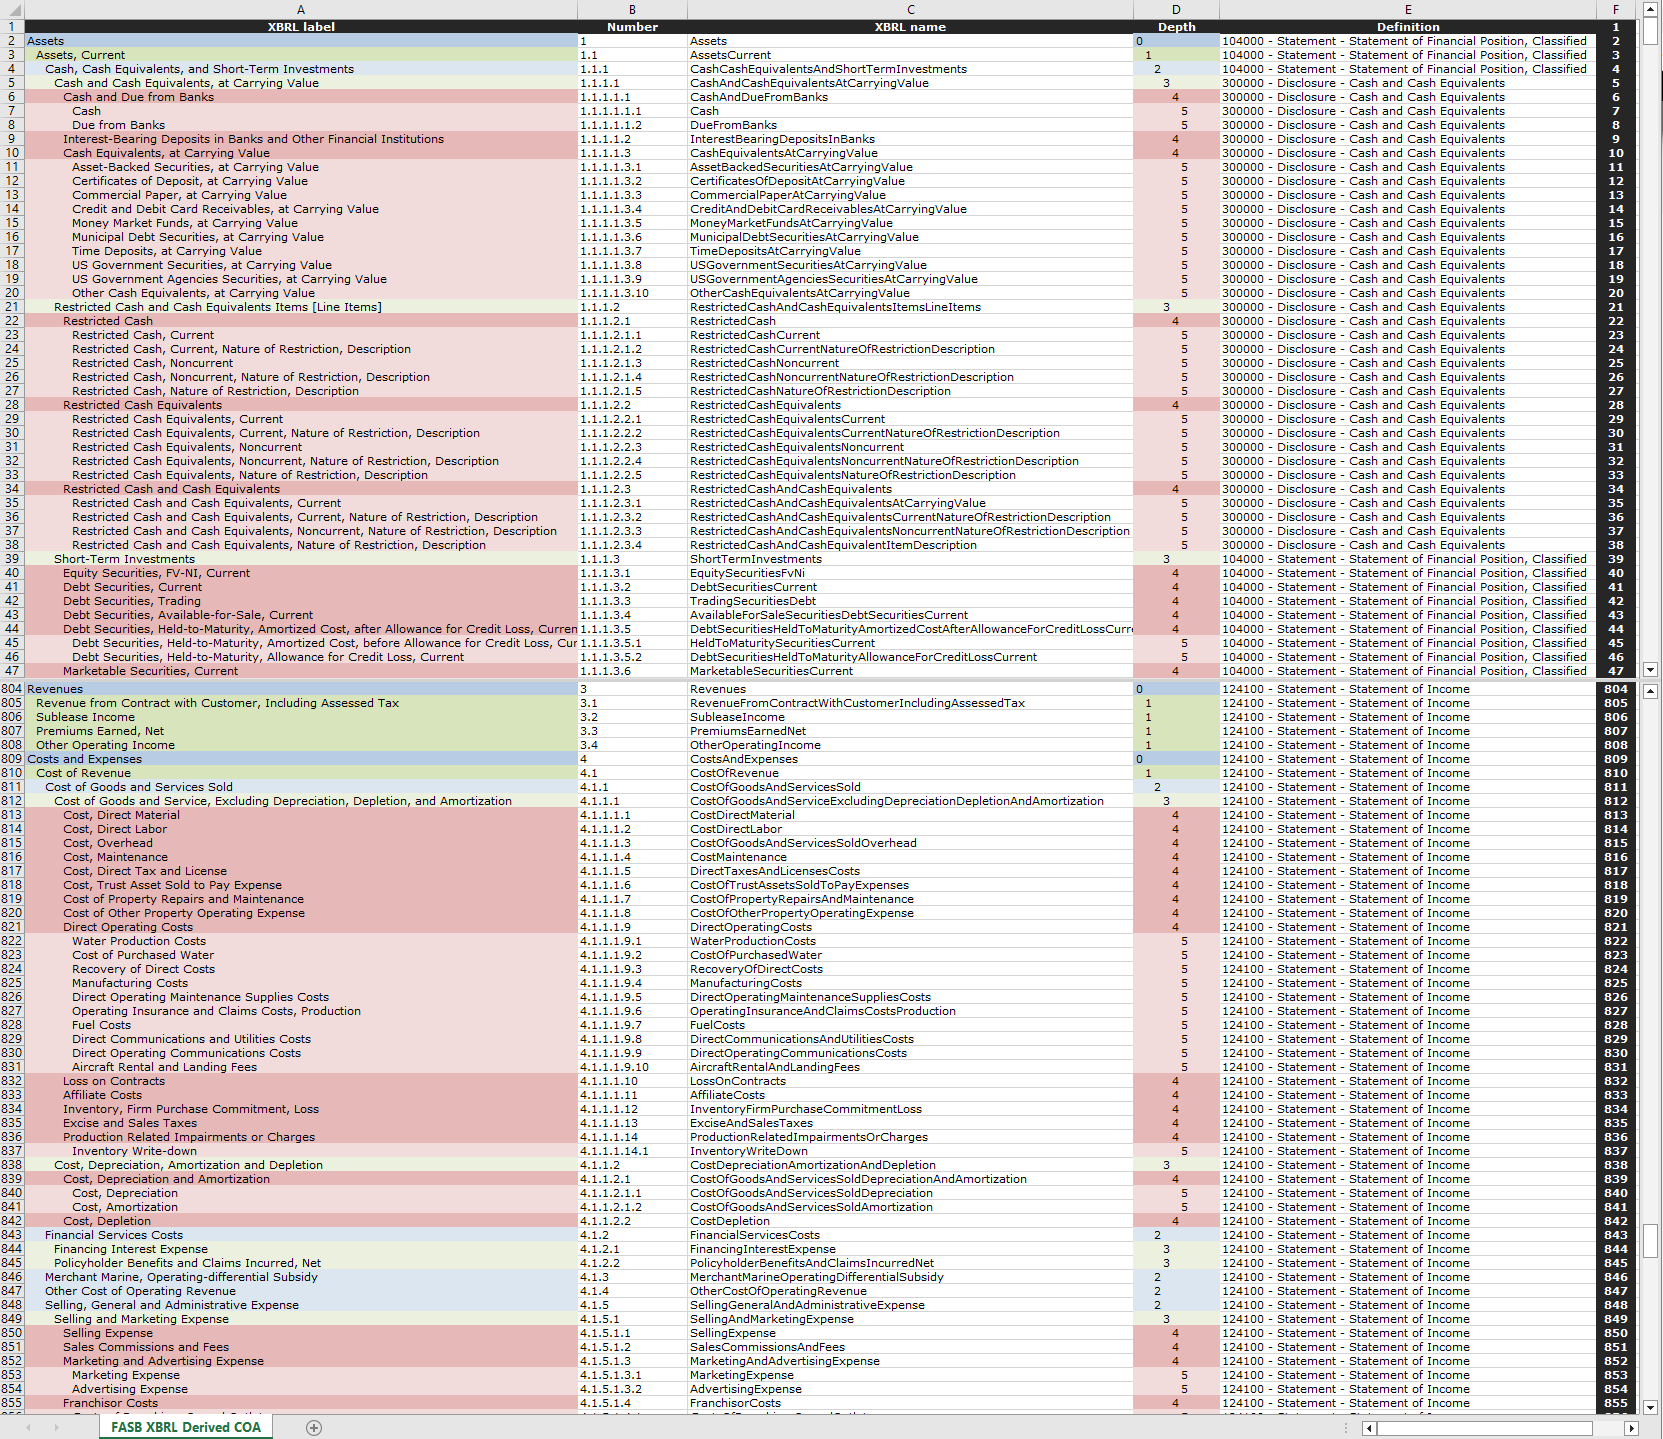Select number cell '1.1.1.3.5.1'
The width and height of the screenshot is (1663, 1439).
pyautogui.click(x=632, y=643)
